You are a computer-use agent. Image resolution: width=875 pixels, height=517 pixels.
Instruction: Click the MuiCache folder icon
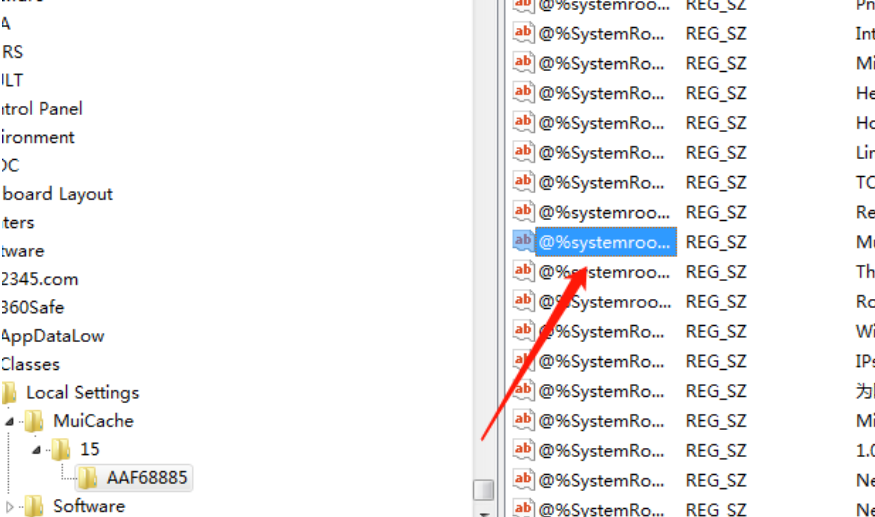point(35,420)
